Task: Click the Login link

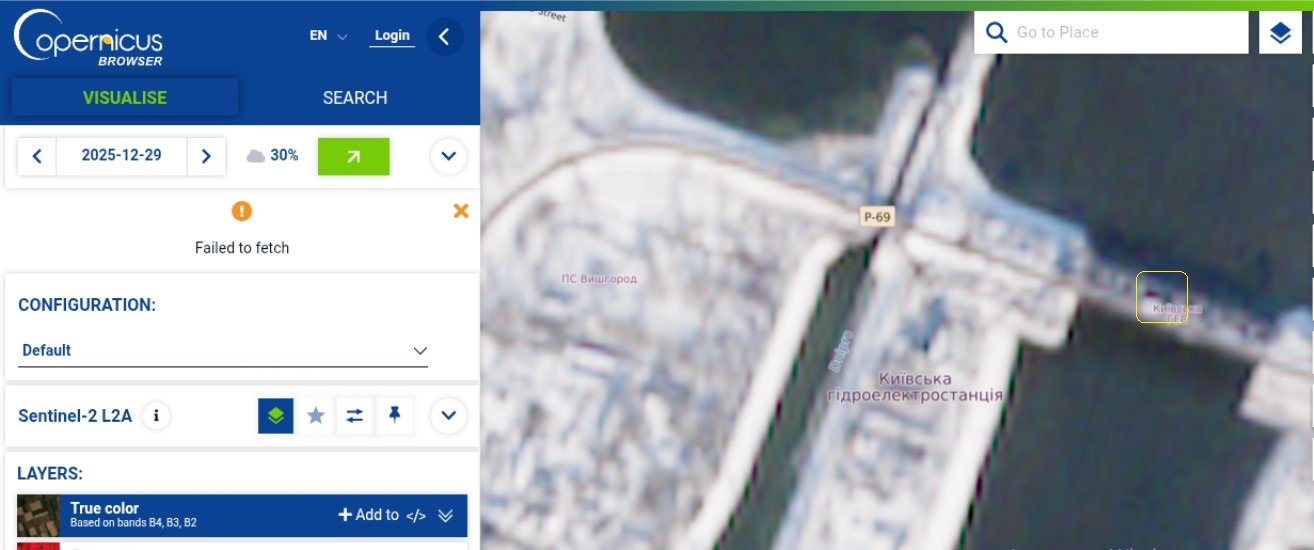Action: (x=392, y=36)
